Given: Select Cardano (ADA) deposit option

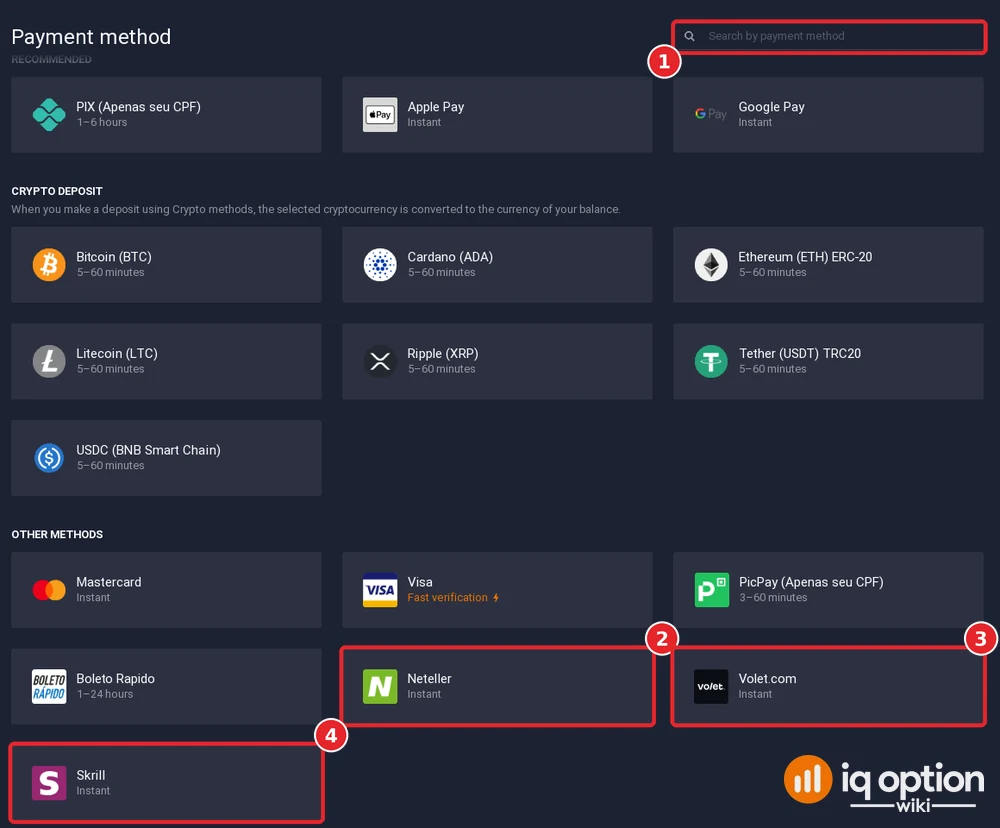Looking at the screenshot, I should point(497,265).
